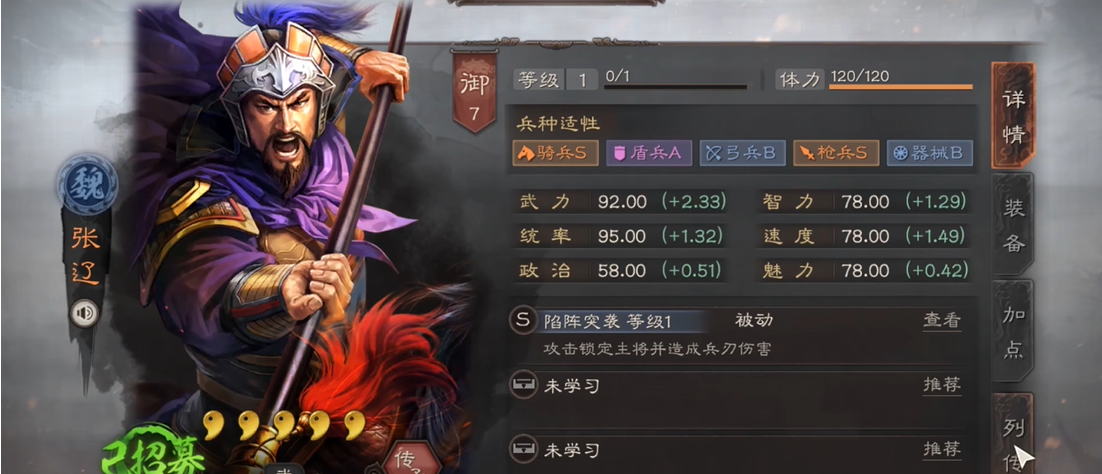Click the second empty skill slot icon

click(x=522, y=449)
